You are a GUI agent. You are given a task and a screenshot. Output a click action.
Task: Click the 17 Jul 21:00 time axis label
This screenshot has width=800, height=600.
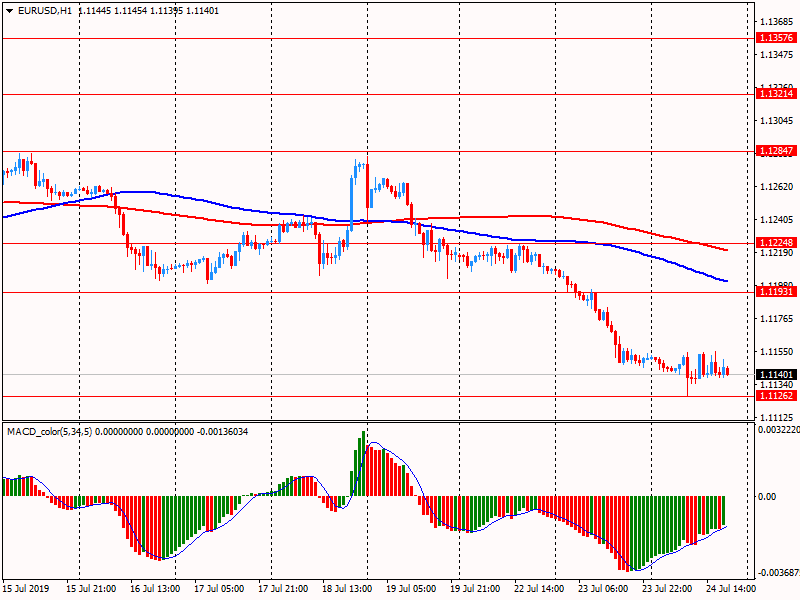click(x=283, y=588)
